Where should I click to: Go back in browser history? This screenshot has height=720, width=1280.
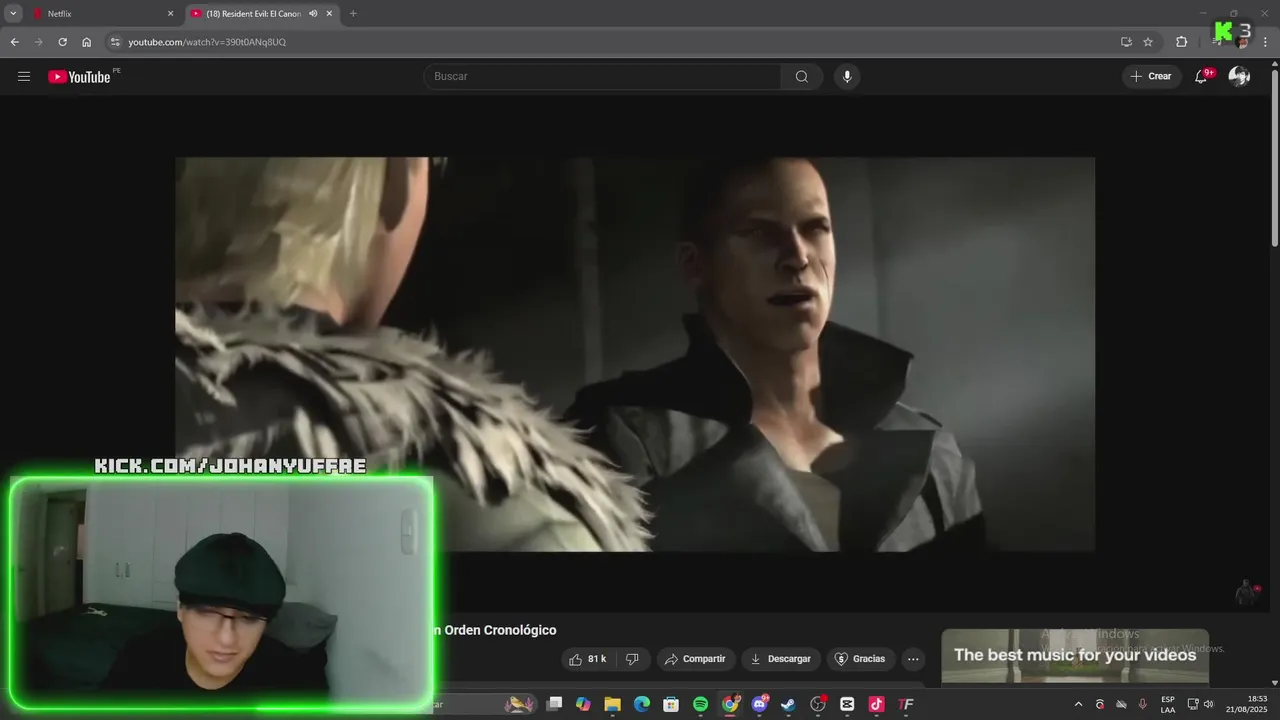coord(14,42)
